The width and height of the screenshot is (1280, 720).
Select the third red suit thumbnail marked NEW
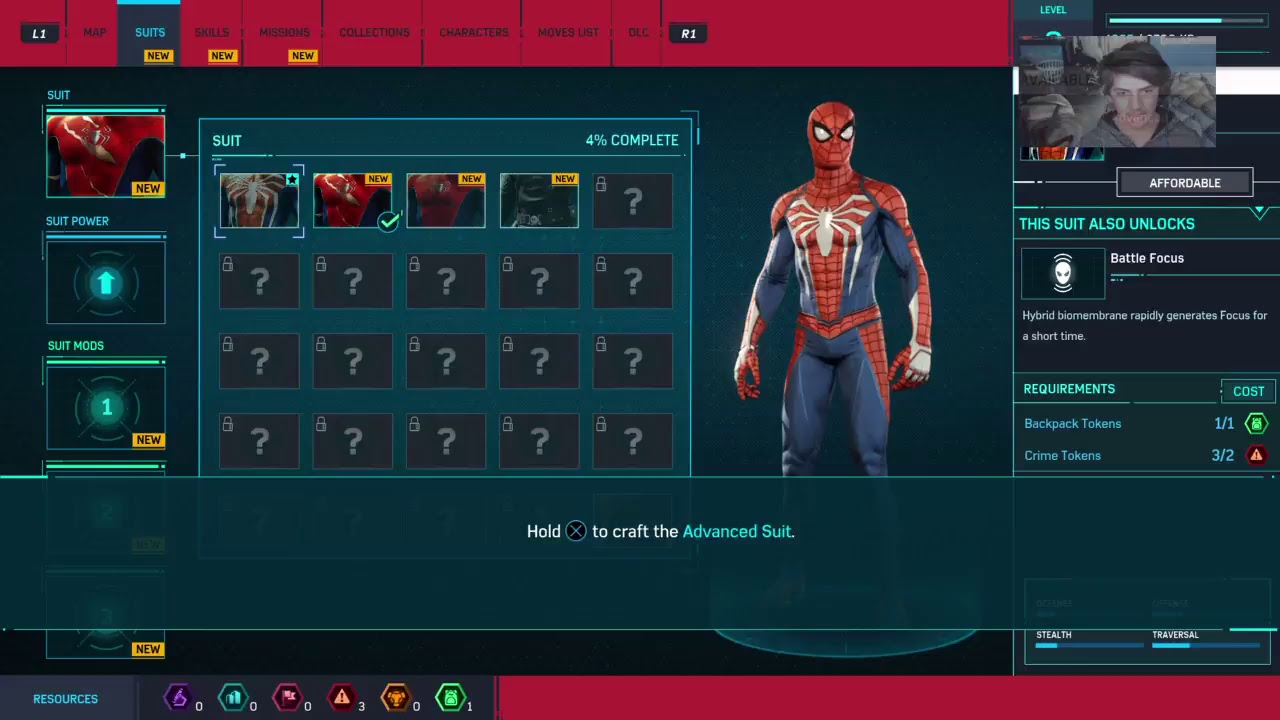(x=446, y=201)
